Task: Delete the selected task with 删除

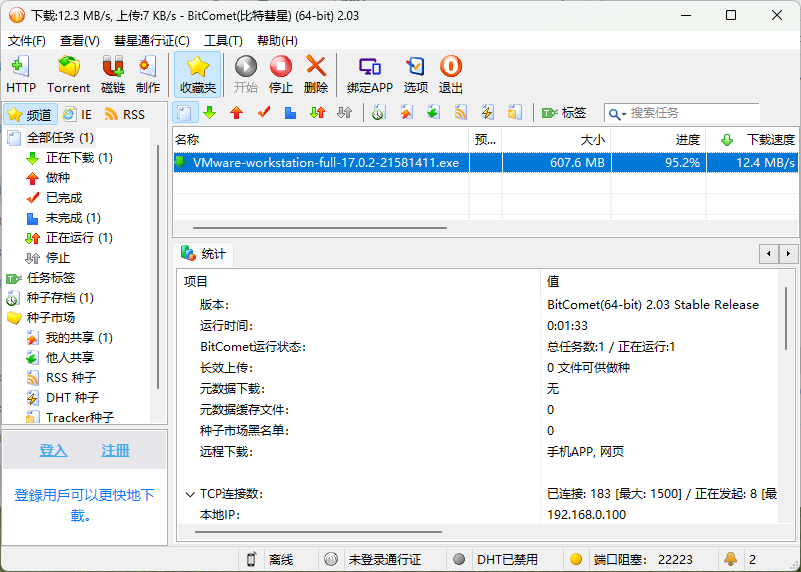Action: [316, 74]
